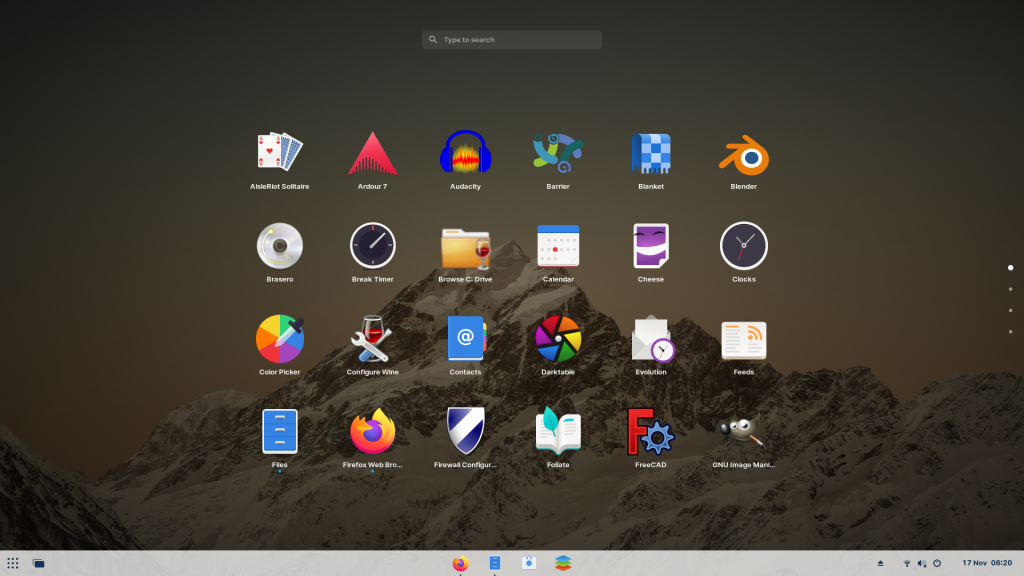Open the network indicator in the tray
Viewport: 1024px width, 576px height.
click(x=906, y=563)
